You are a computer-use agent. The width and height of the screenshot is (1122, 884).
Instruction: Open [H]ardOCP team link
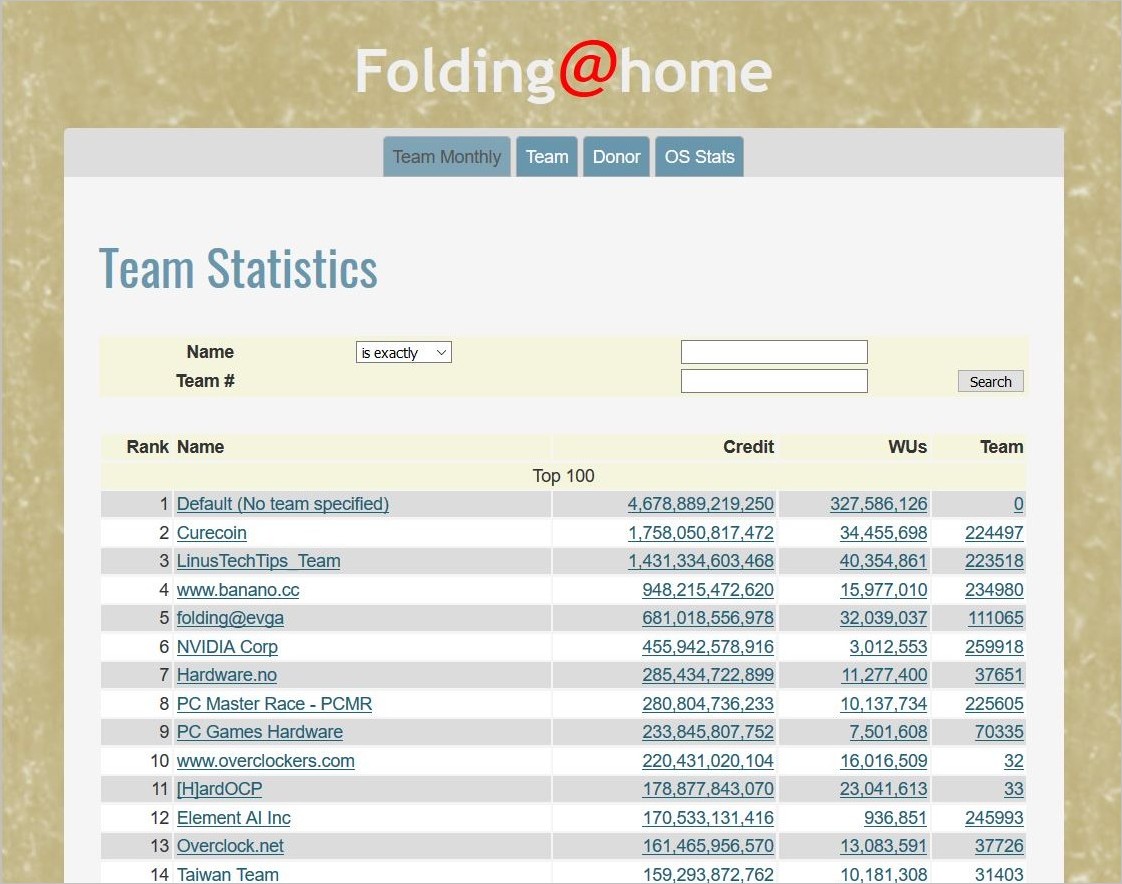pos(219,789)
